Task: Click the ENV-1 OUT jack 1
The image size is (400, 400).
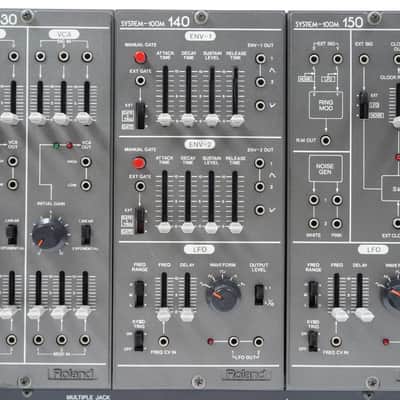Action: (x=260, y=59)
